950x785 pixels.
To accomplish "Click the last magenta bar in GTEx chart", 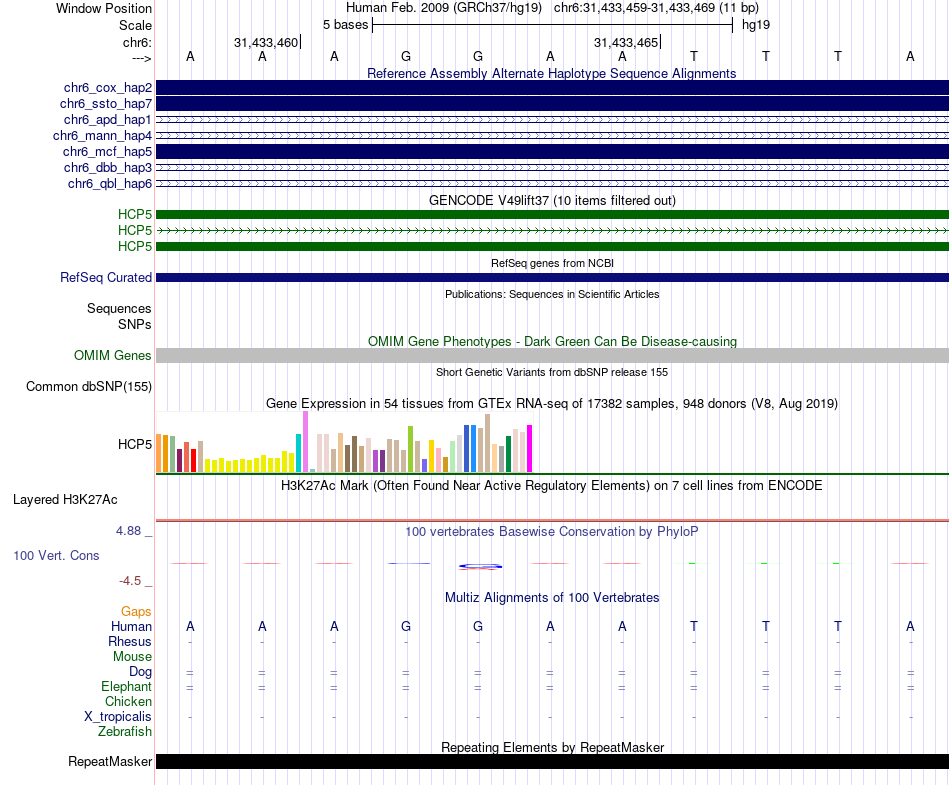I will point(530,448).
